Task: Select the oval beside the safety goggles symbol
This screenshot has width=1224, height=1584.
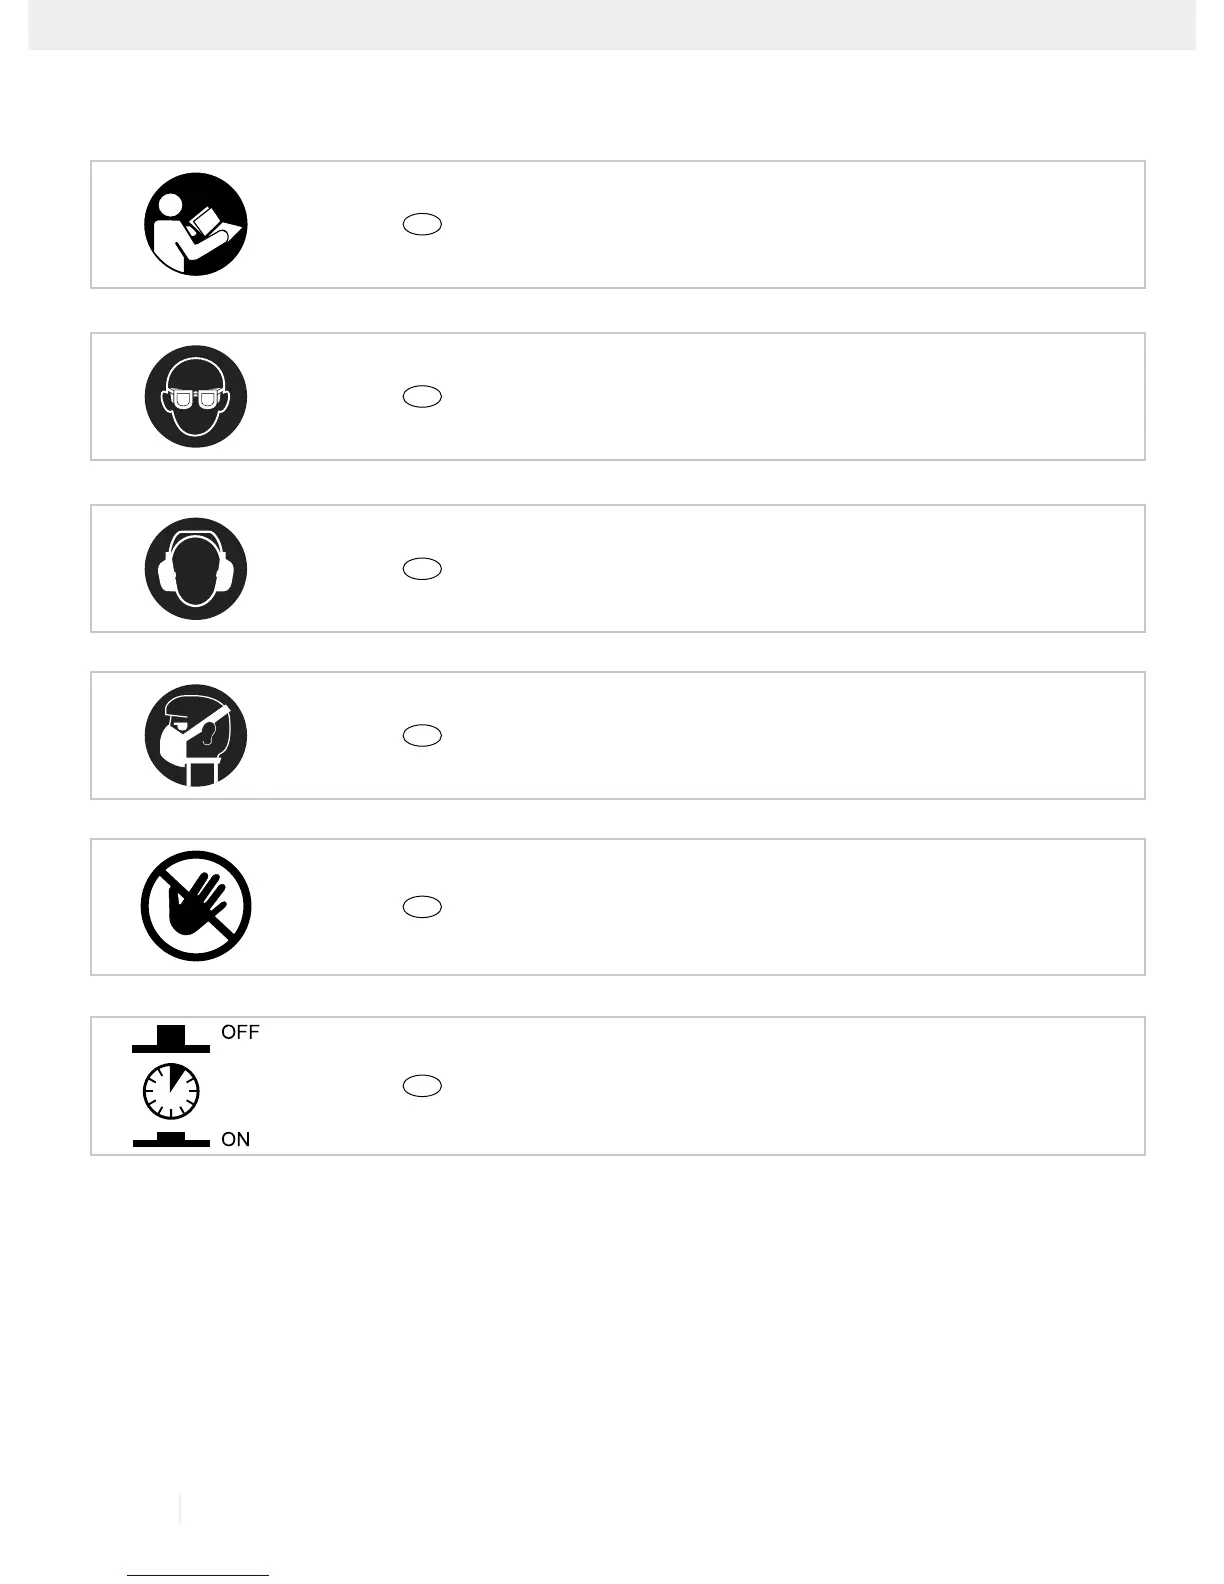Action: [422, 396]
